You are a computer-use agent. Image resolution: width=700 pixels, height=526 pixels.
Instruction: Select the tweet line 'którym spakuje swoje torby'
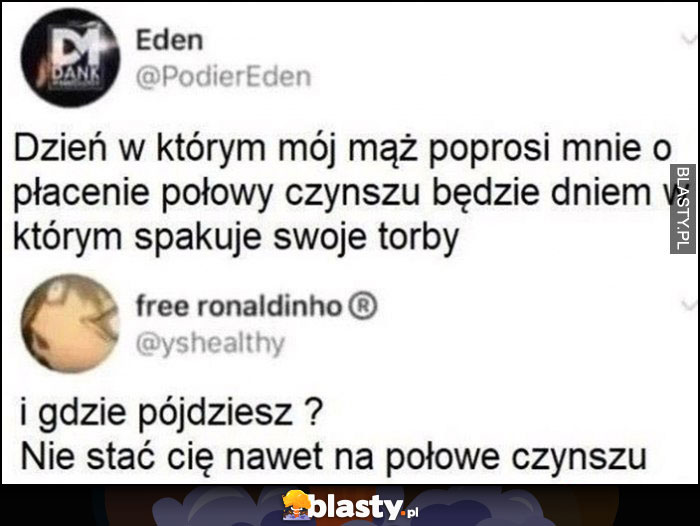coord(236,238)
